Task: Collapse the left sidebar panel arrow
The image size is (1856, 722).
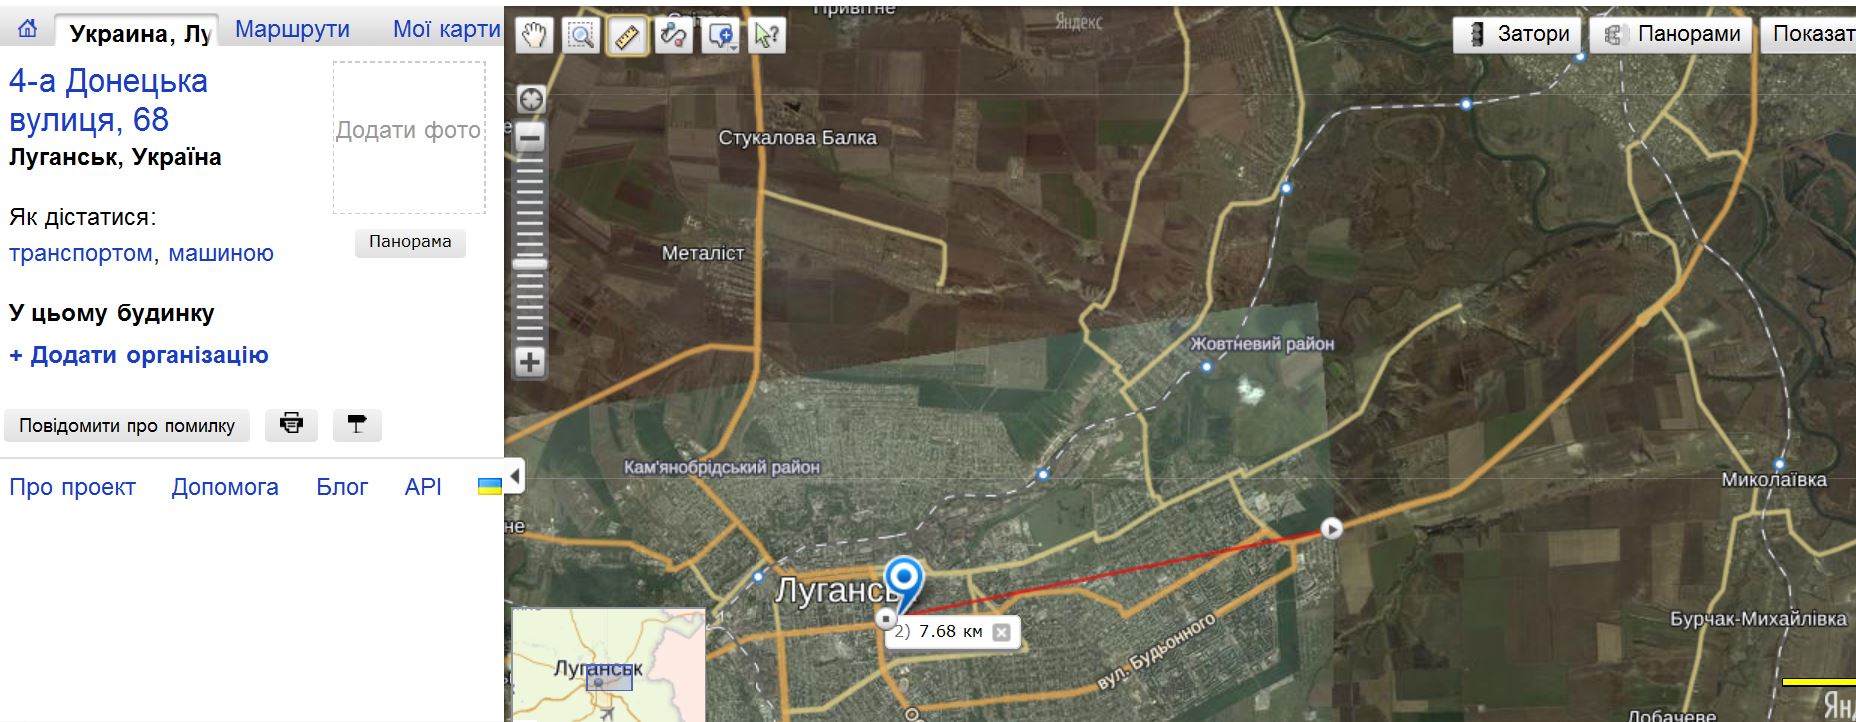Action: click(515, 476)
